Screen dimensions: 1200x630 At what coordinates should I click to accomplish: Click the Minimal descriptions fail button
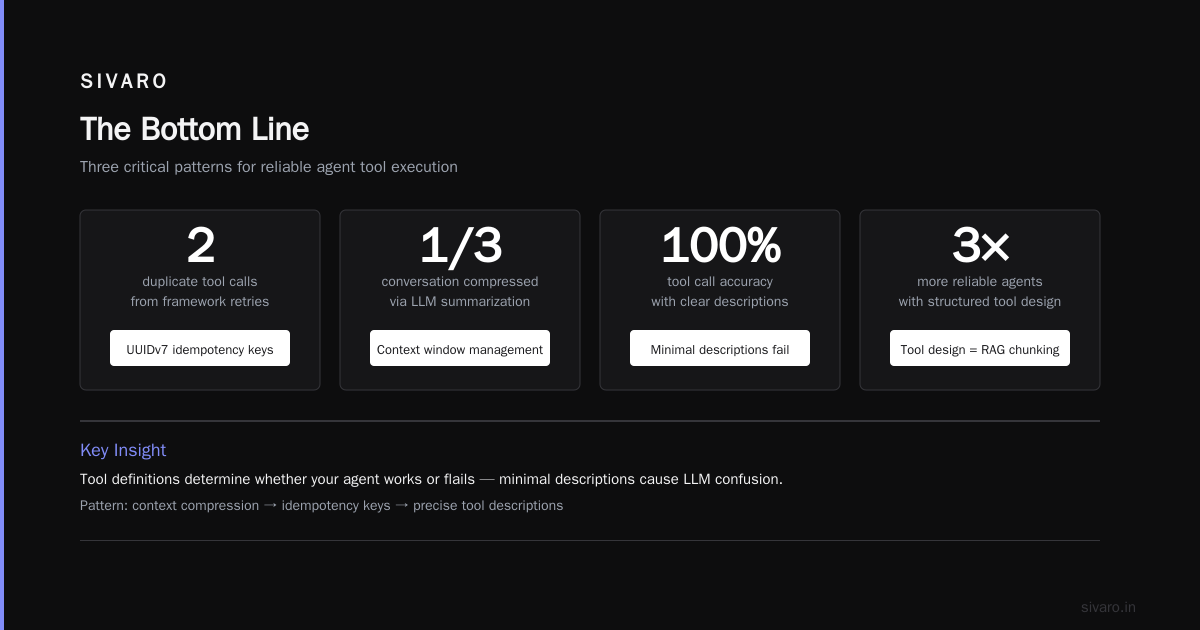[720, 349]
